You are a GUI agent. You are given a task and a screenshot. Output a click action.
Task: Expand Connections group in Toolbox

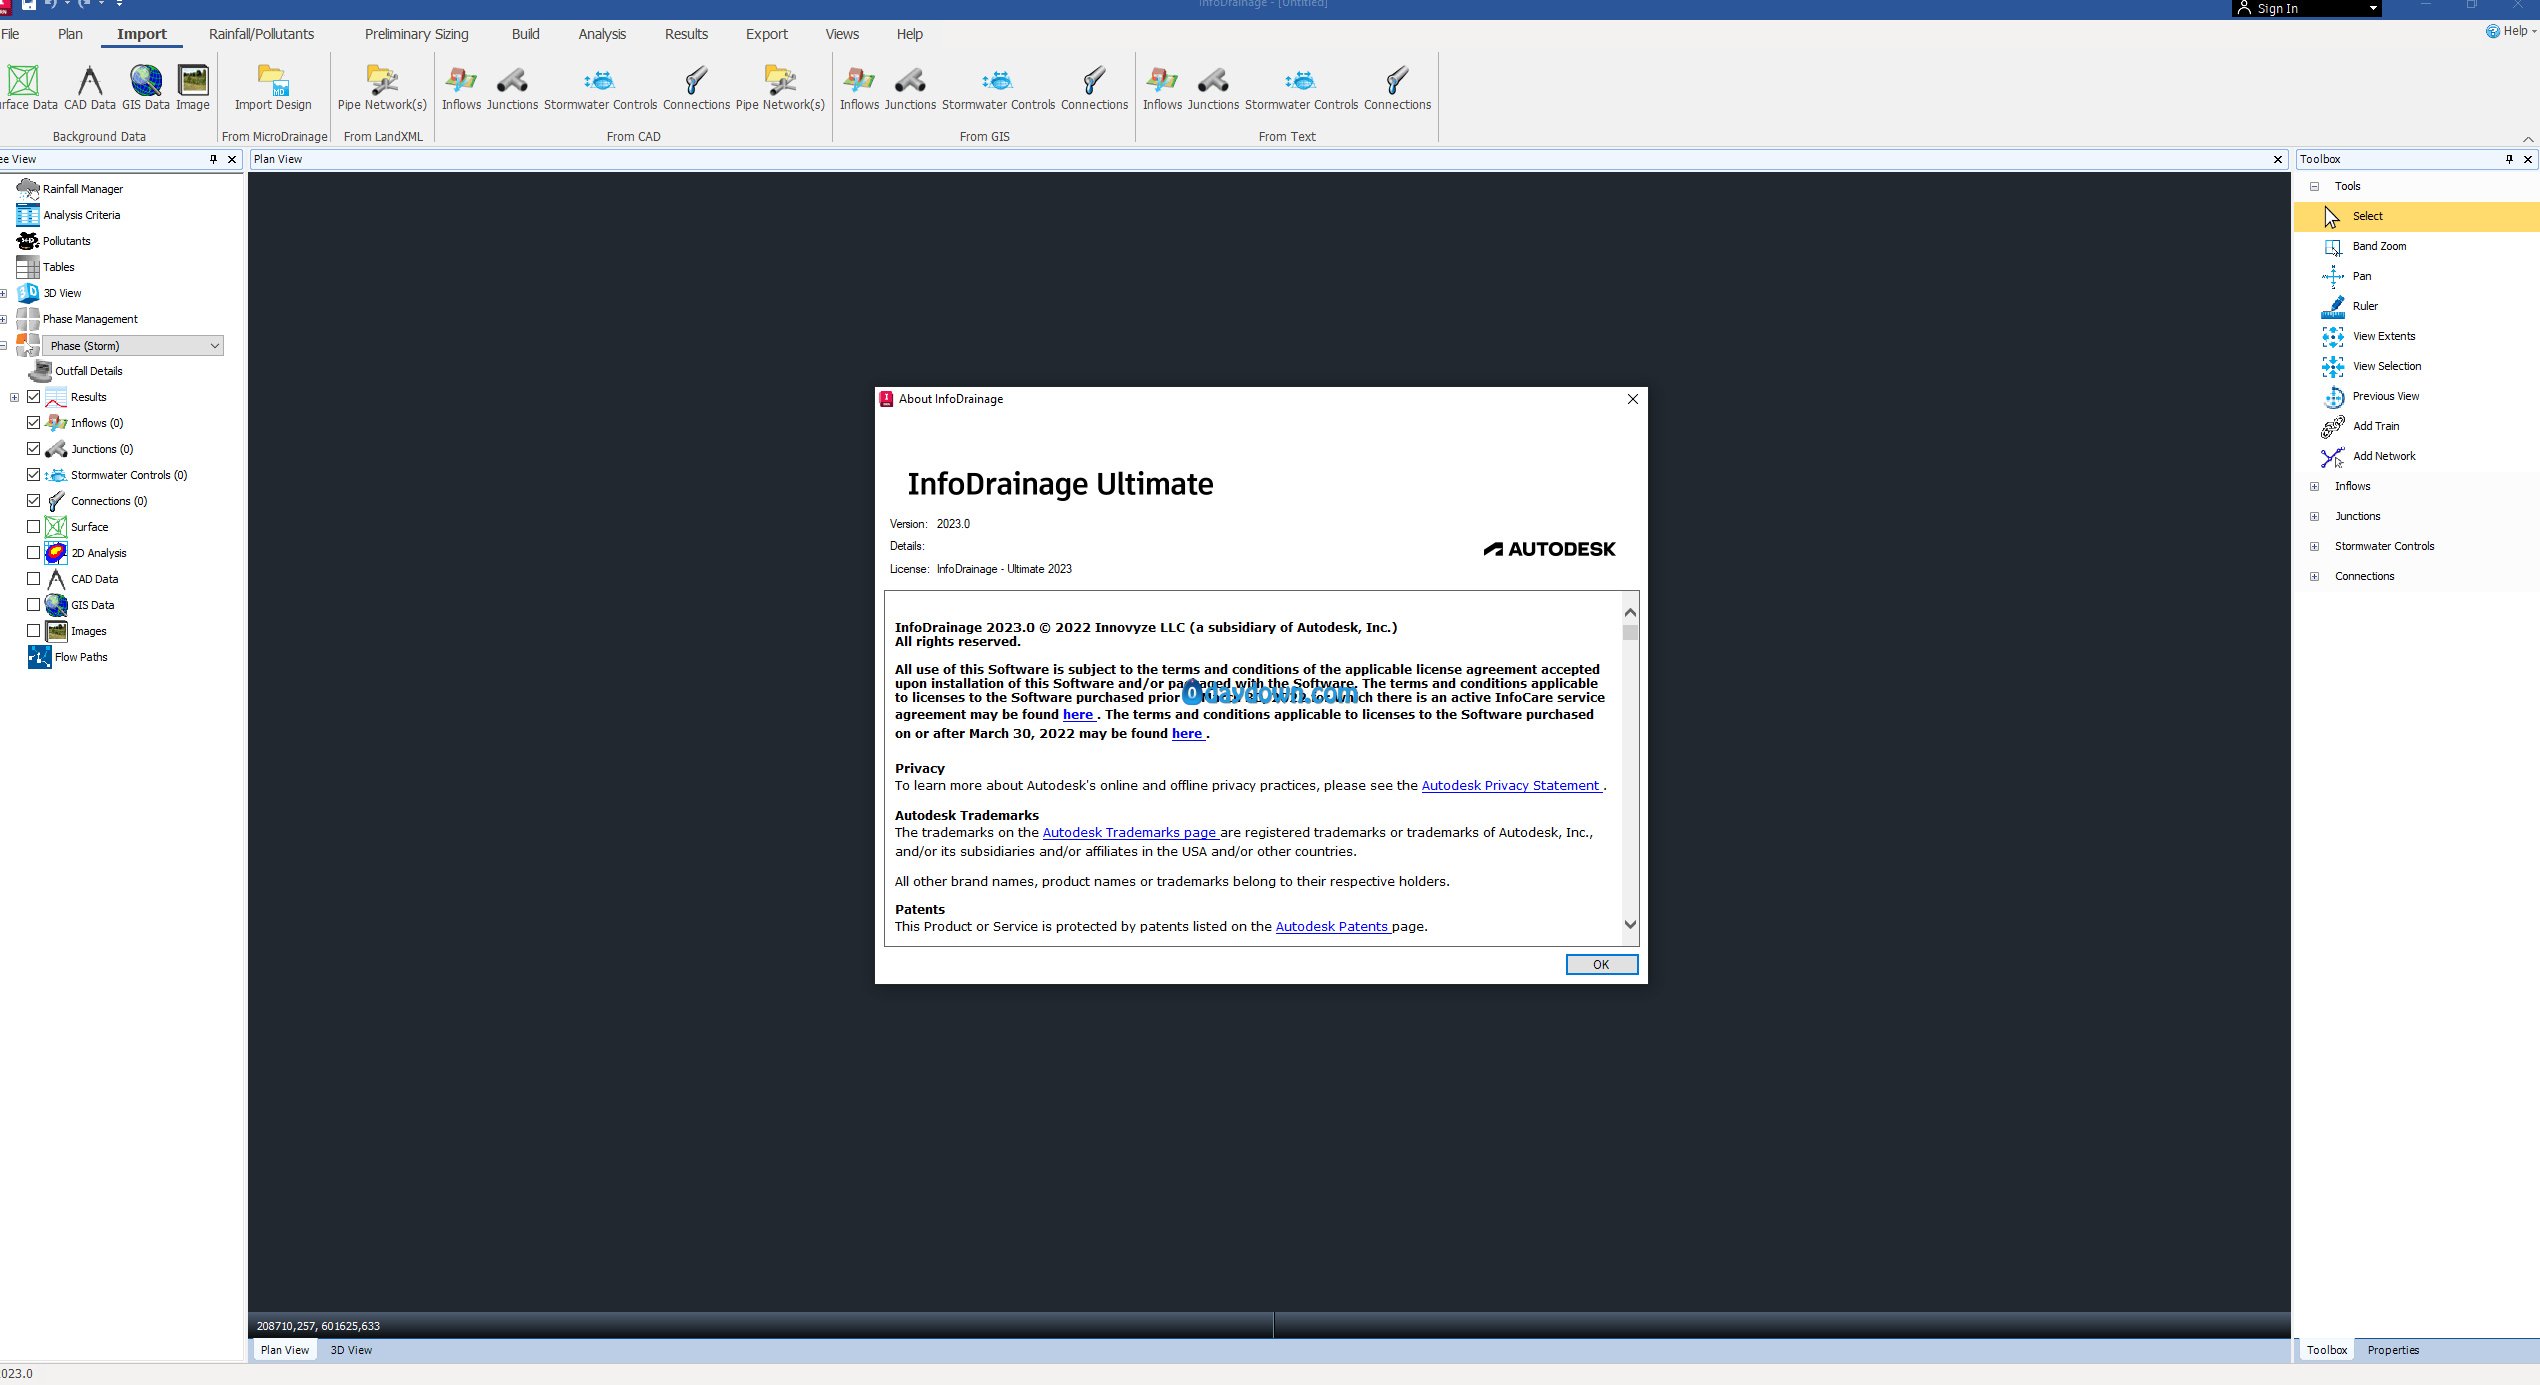[x=2314, y=576]
